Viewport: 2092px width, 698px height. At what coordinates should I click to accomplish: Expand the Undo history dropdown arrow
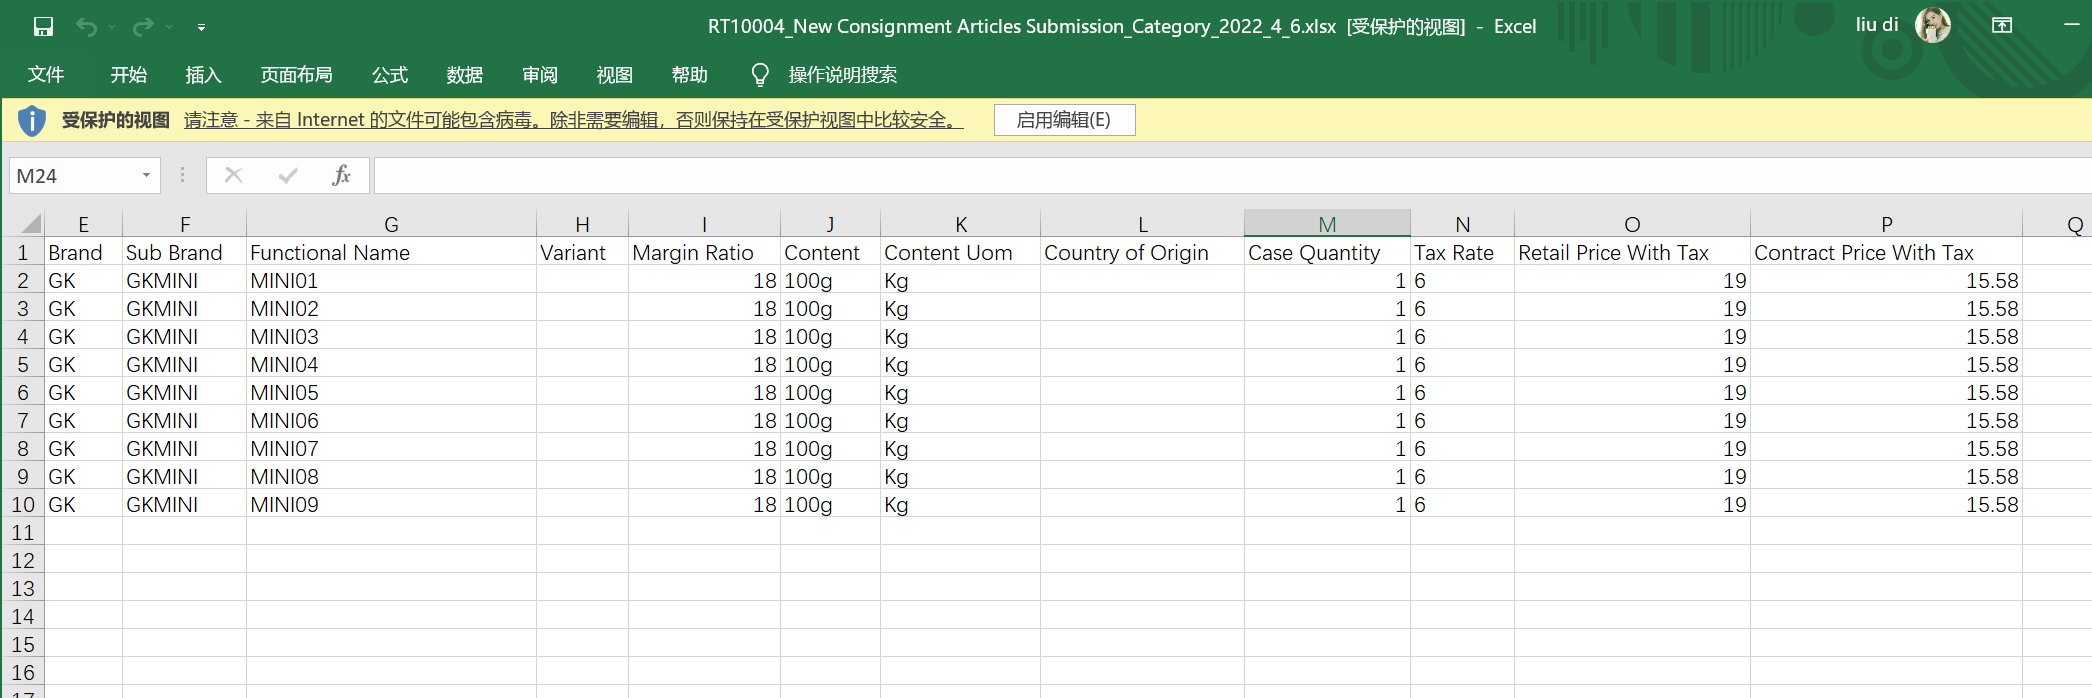[112, 27]
